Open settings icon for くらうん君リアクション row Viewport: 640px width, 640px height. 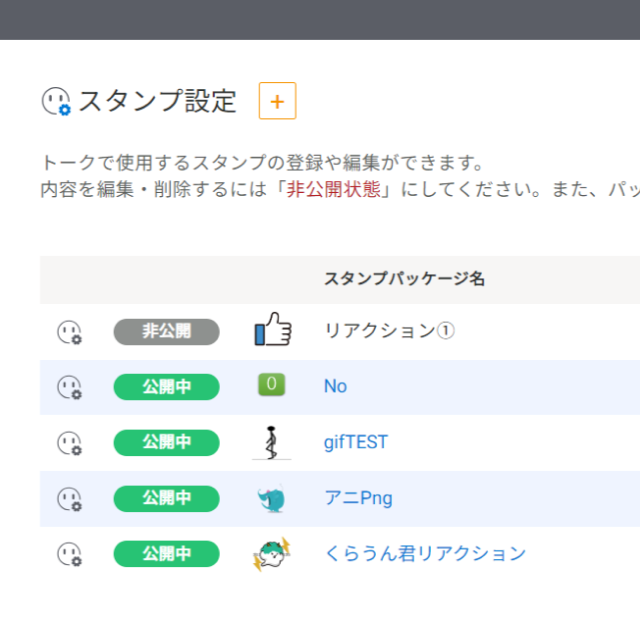69,554
